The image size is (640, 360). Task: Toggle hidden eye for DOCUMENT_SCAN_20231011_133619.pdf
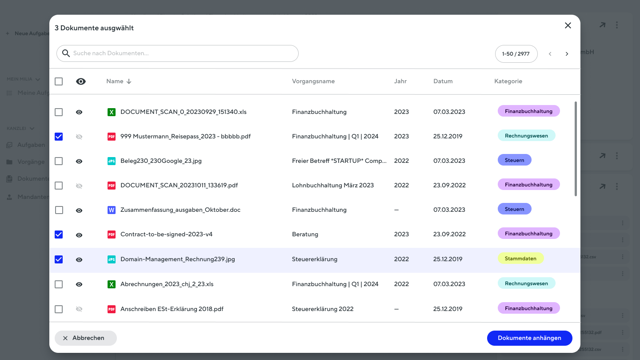(79, 186)
